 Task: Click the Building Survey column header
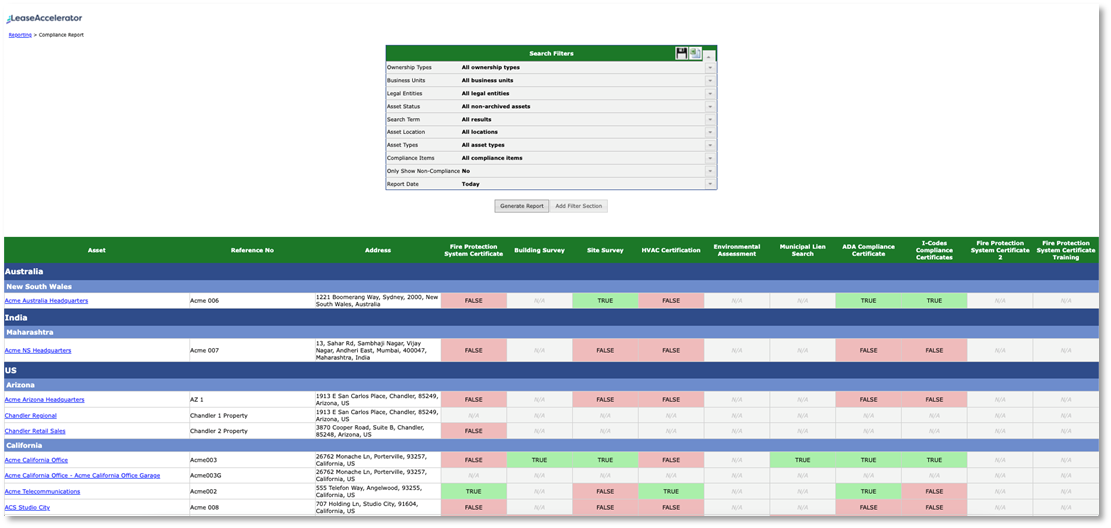(539, 250)
